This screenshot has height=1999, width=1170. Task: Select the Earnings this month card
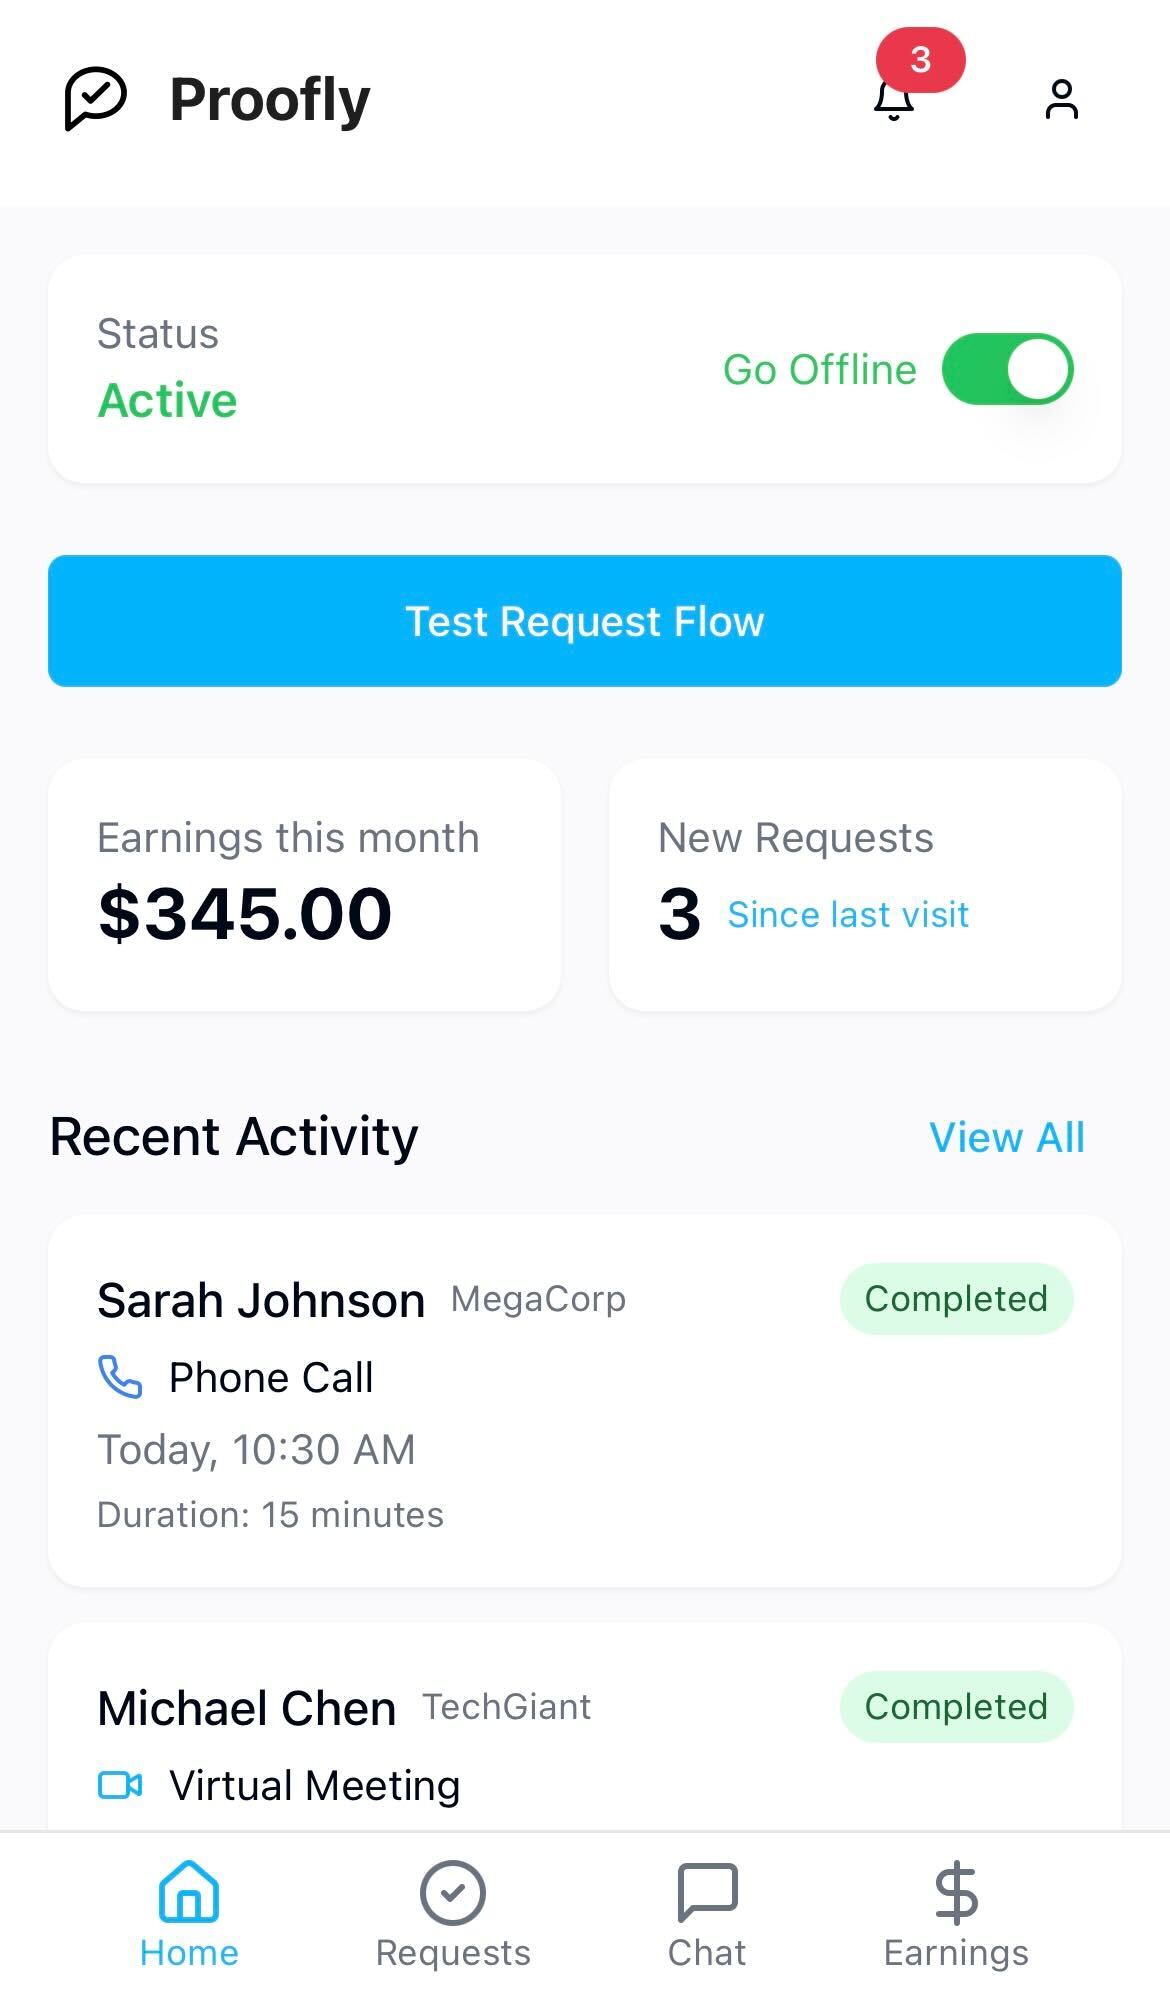tap(304, 885)
